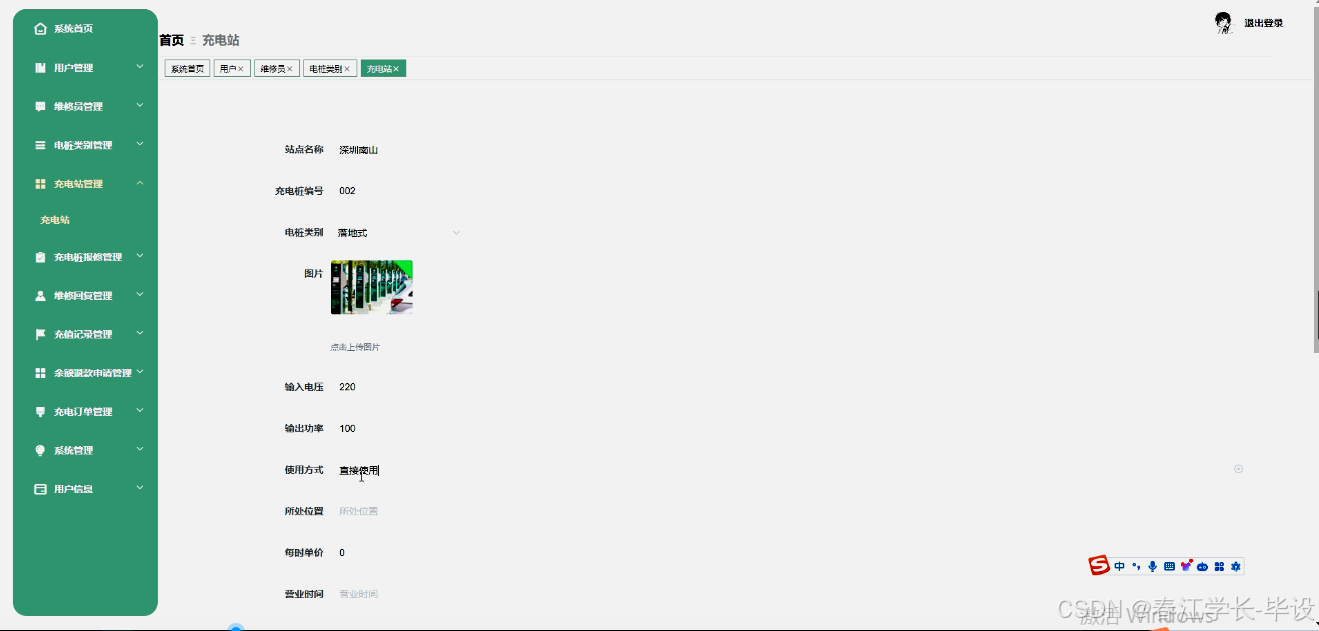
Task: Click 退出登录 to log out
Action: tap(1263, 23)
